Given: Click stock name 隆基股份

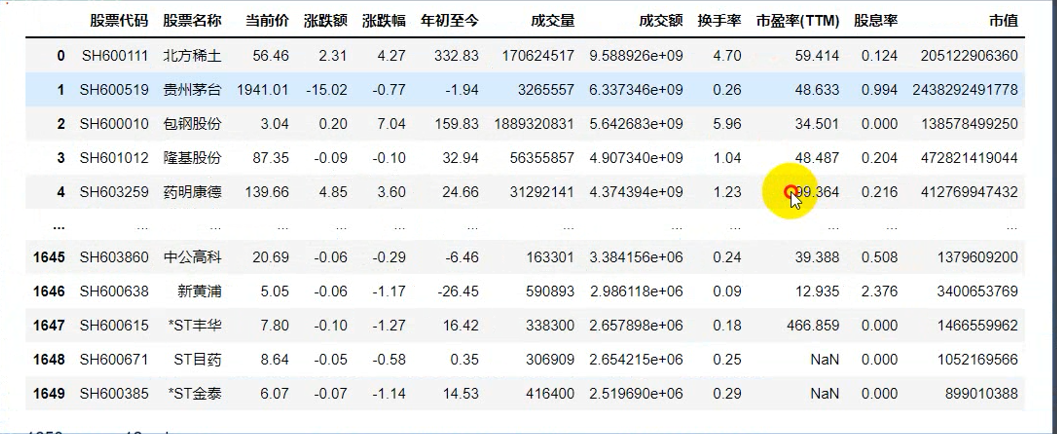Looking at the screenshot, I should coord(192,158).
